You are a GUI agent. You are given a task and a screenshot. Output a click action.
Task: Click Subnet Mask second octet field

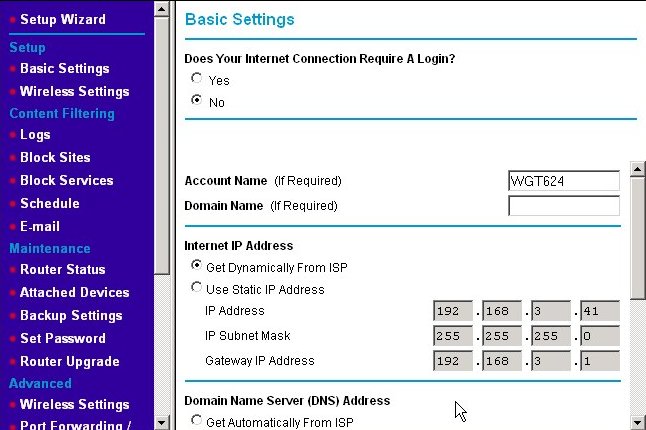tap(502, 336)
